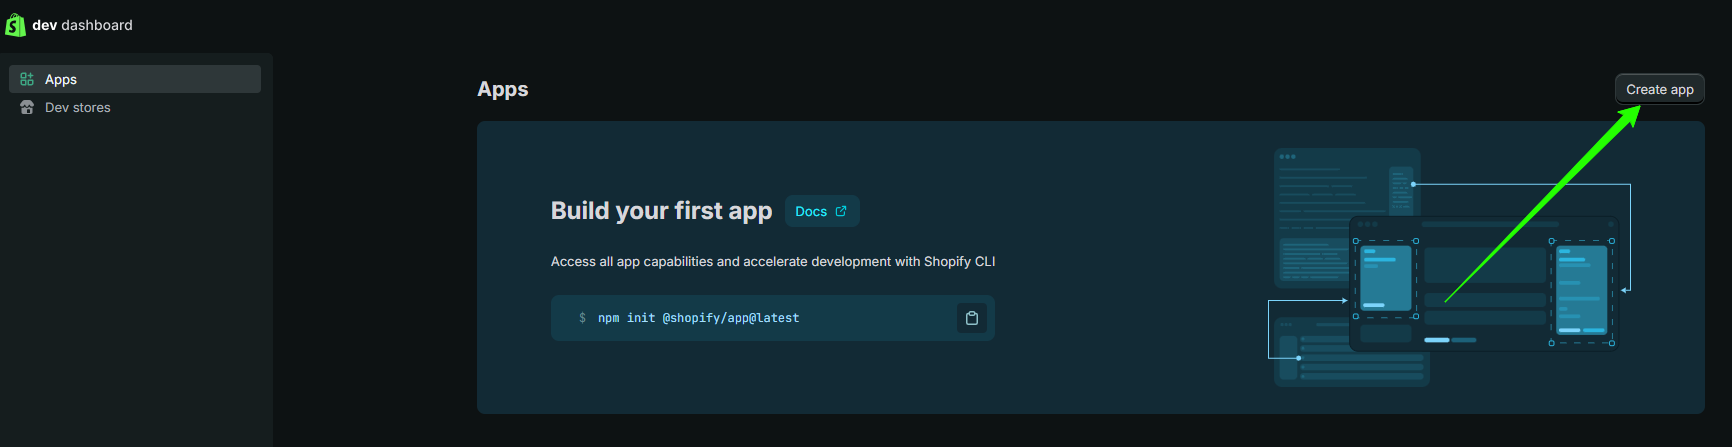Click the left dashed panel in illustration
The width and height of the screenshot is (1732, 447).
point(1385,278)
